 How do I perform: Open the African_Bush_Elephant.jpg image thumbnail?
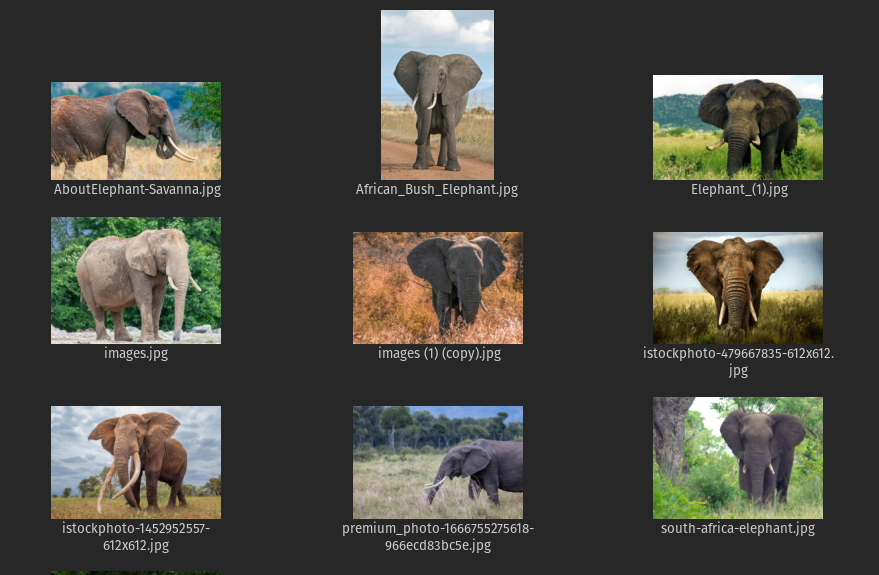click(437, 95)
